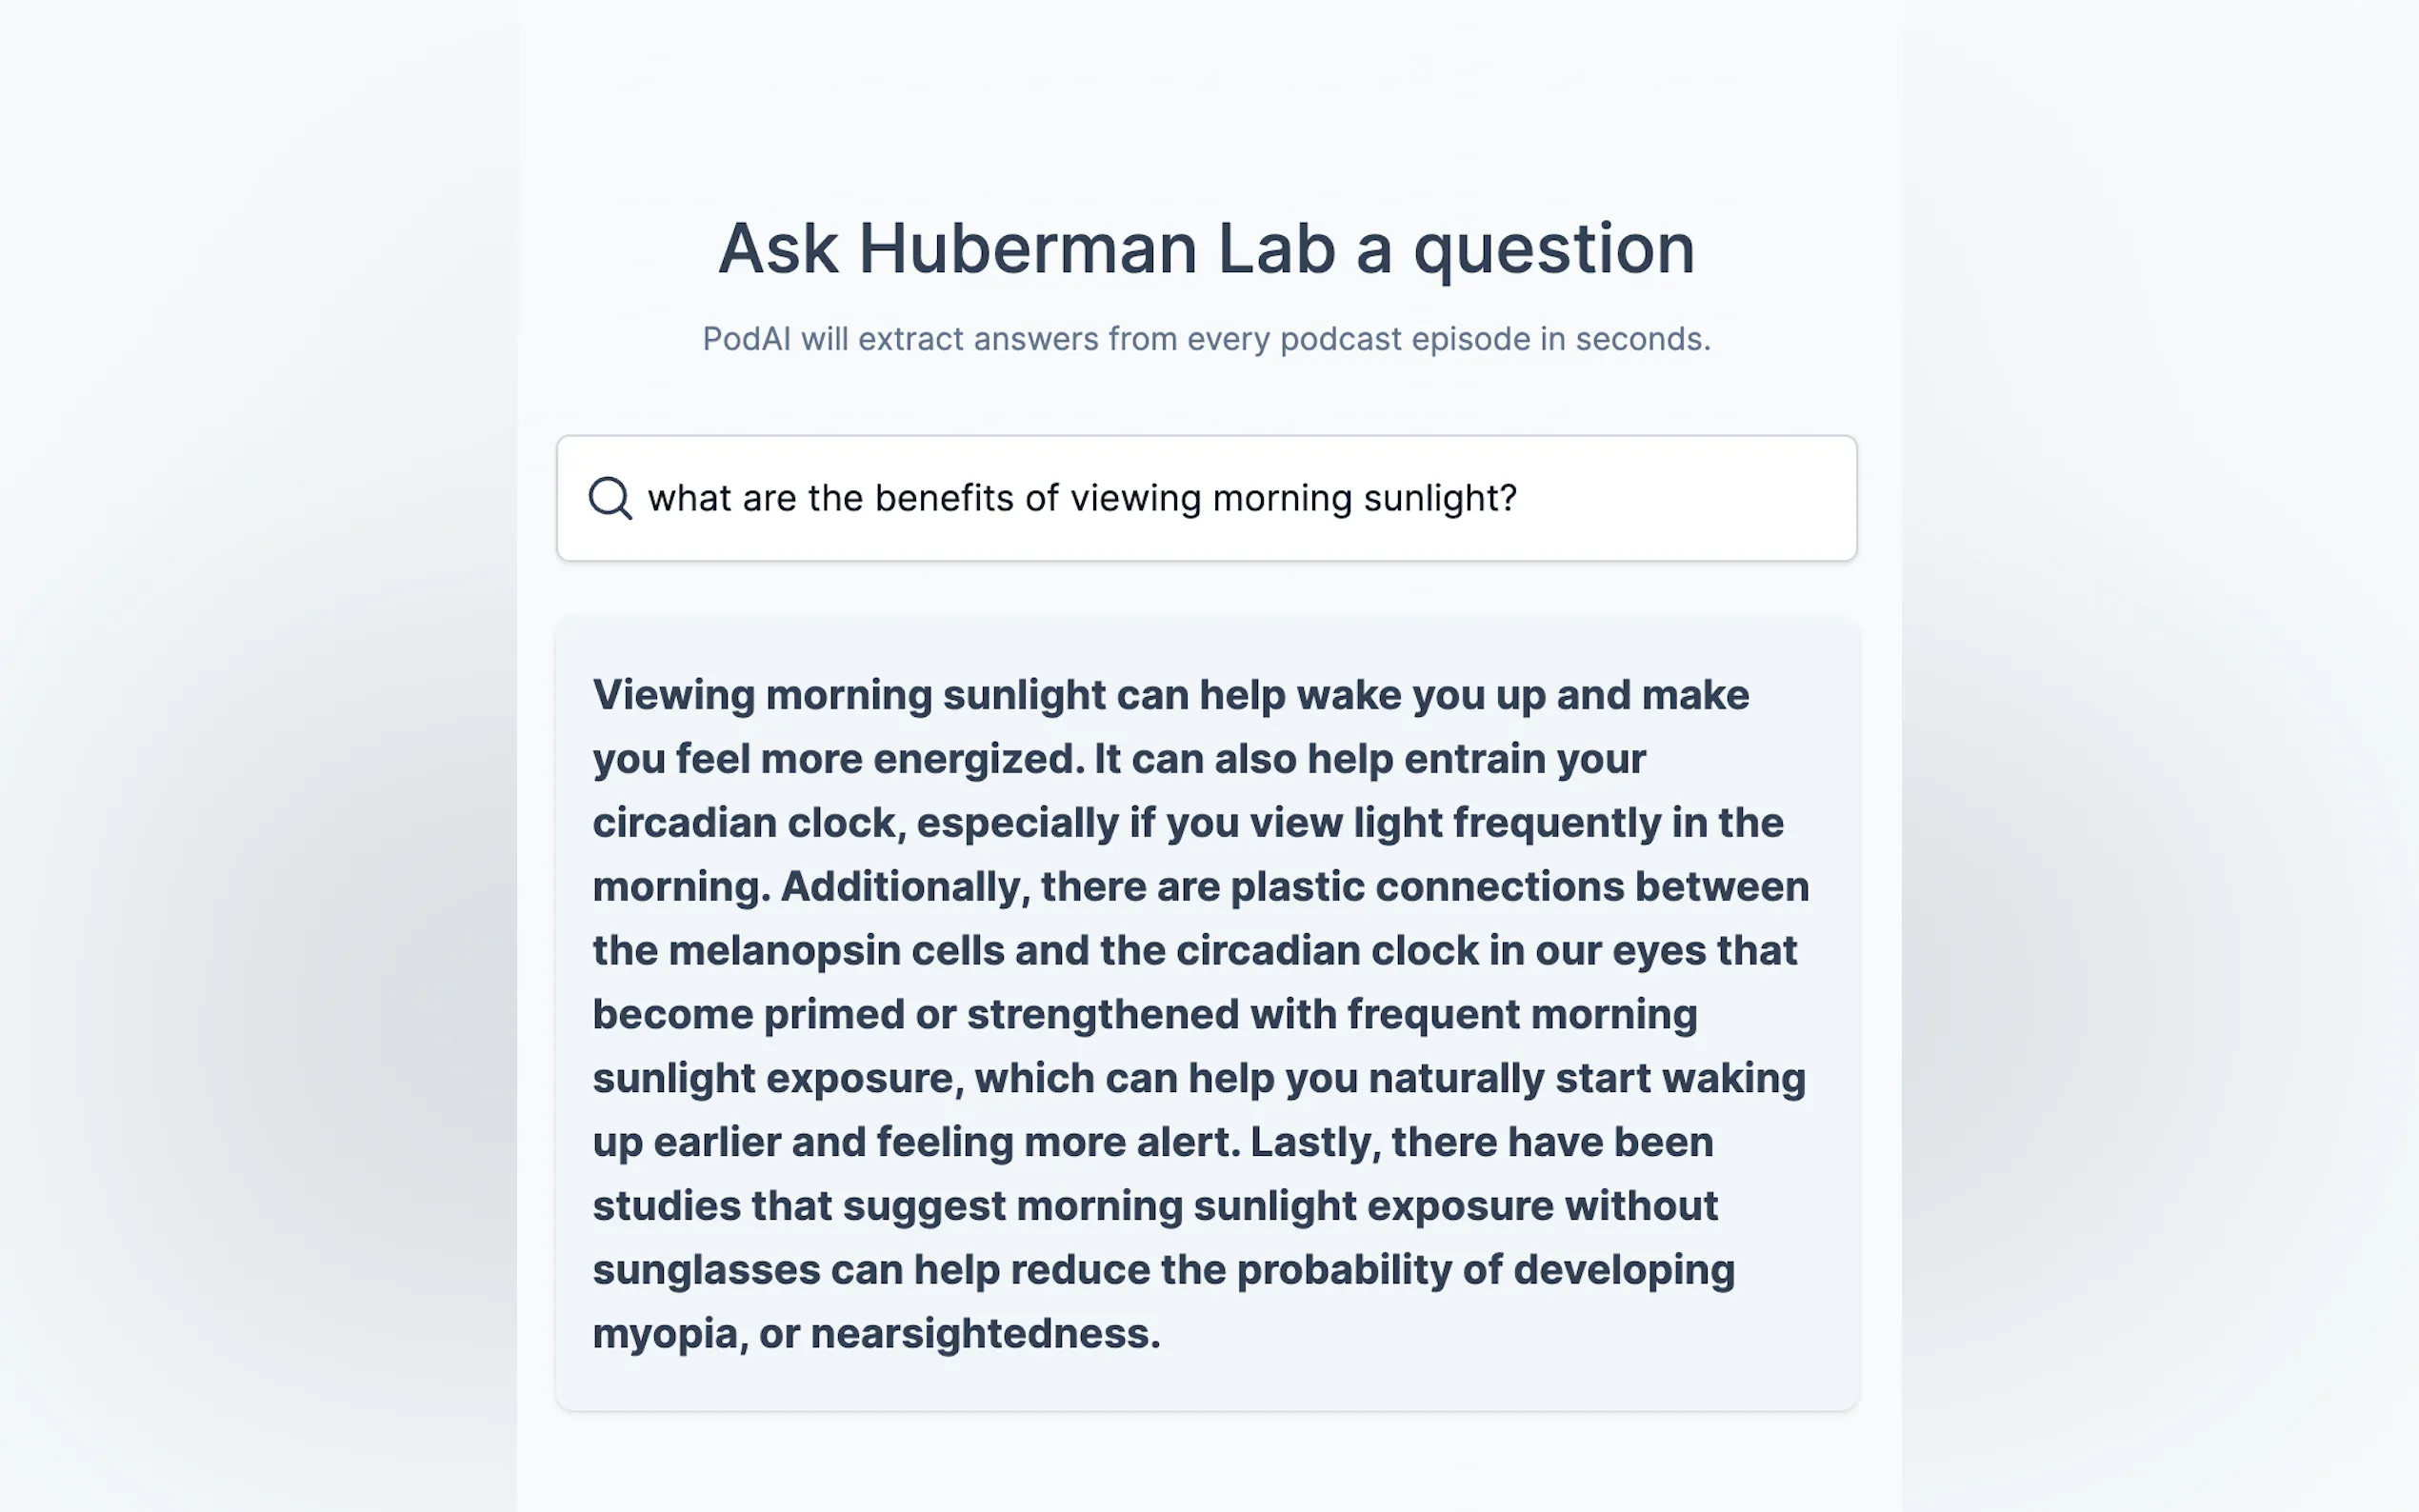The height and width of the screenshot is (1512, 2419).
Task: Click the 'Ask Huberman Lab a question' heading
Action: click(x=1206, y=249)
